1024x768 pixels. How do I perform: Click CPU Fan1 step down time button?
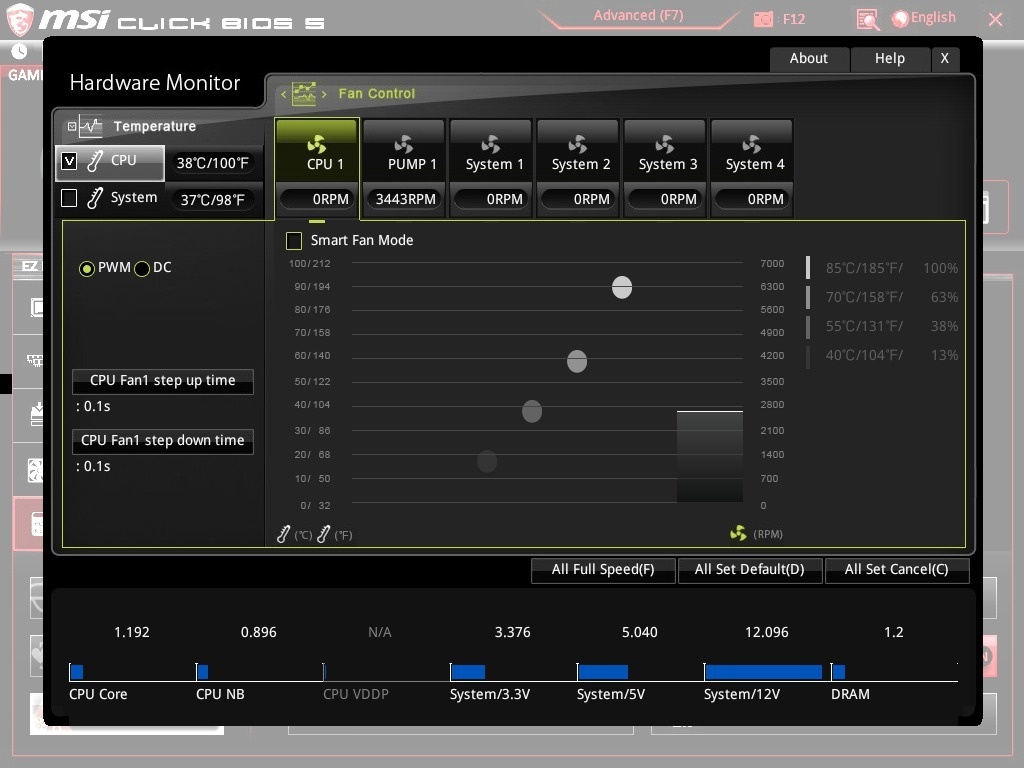[163, 441]
